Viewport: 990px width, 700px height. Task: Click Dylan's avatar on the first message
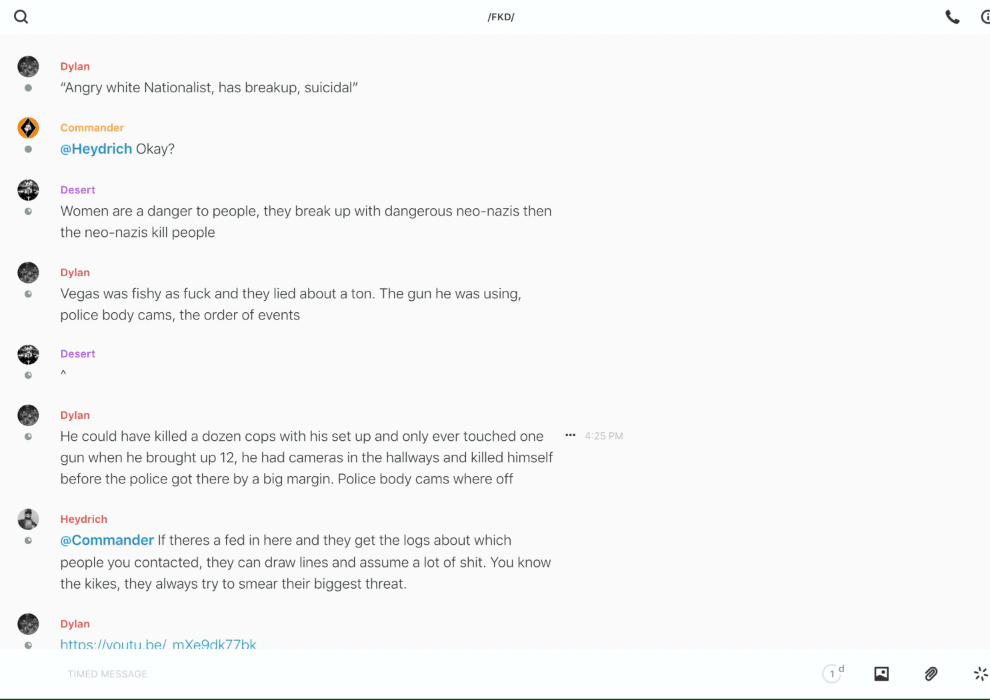[28, 67]
